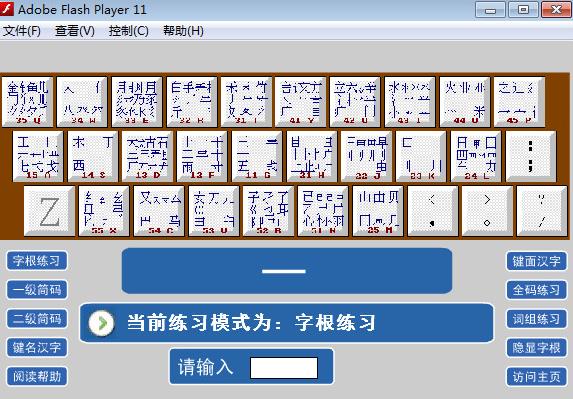Minimize the Flash Player window
This screenshot has width=573, height=399.
[490, 10]
